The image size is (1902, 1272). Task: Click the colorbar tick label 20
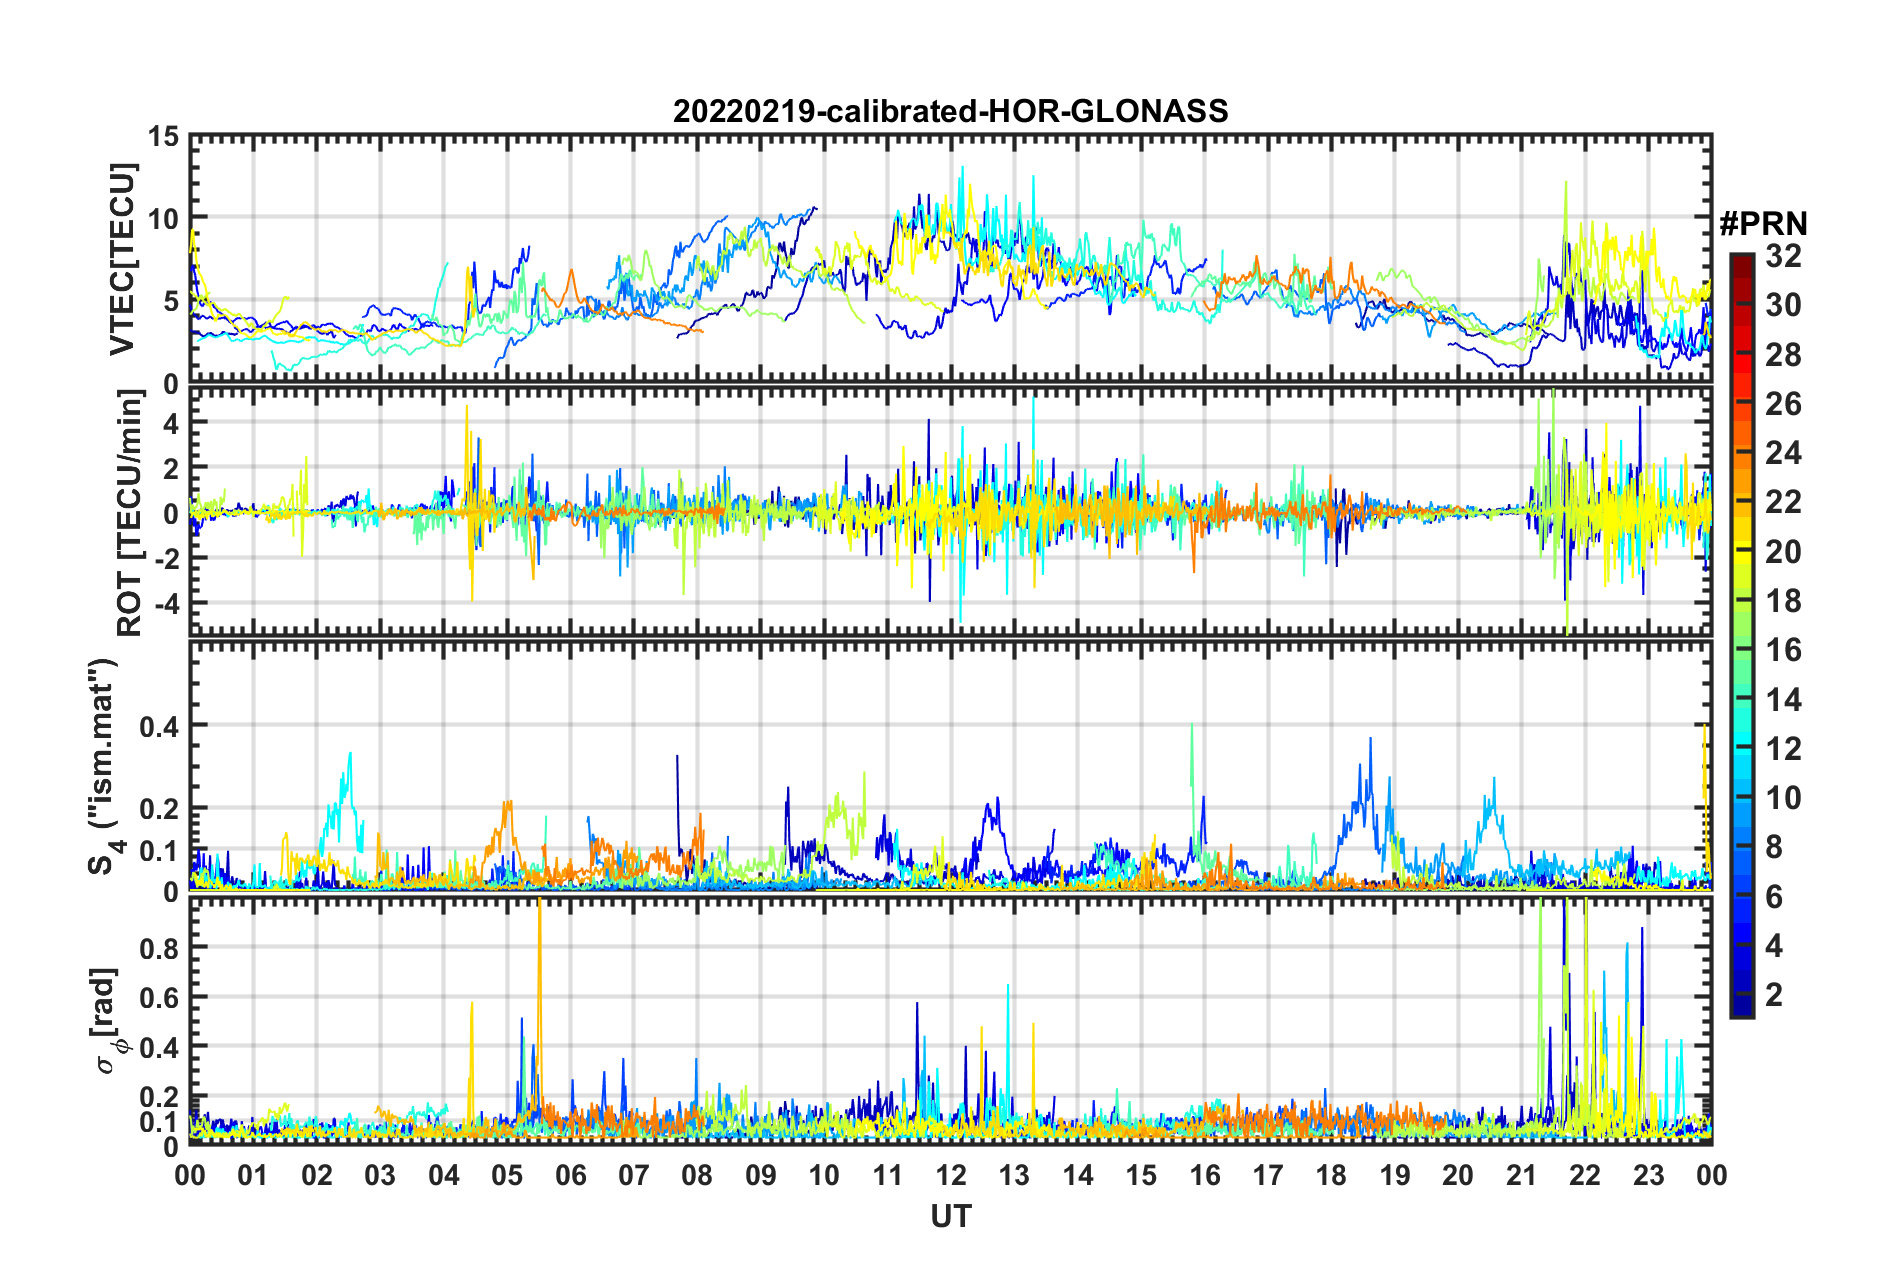(1783, 551)
